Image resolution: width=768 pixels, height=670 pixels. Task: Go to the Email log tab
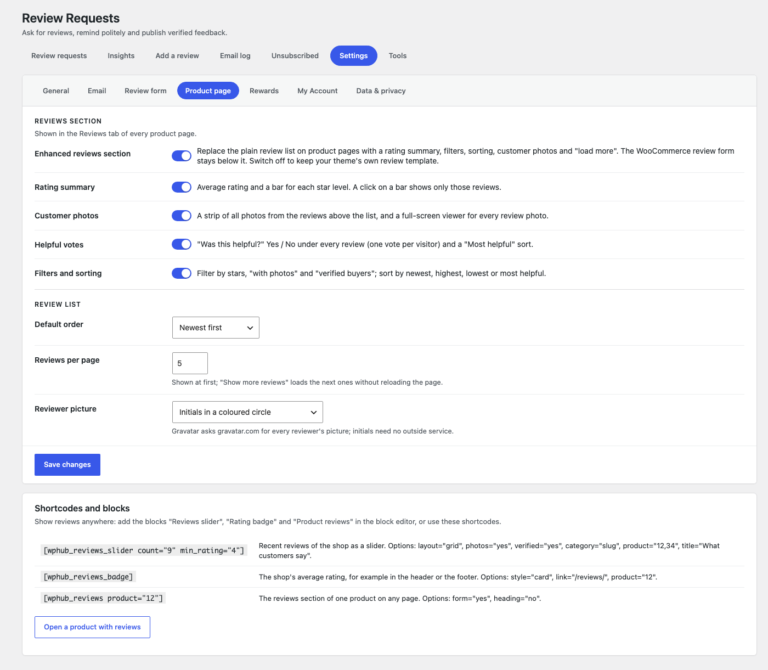click(235, 56)
